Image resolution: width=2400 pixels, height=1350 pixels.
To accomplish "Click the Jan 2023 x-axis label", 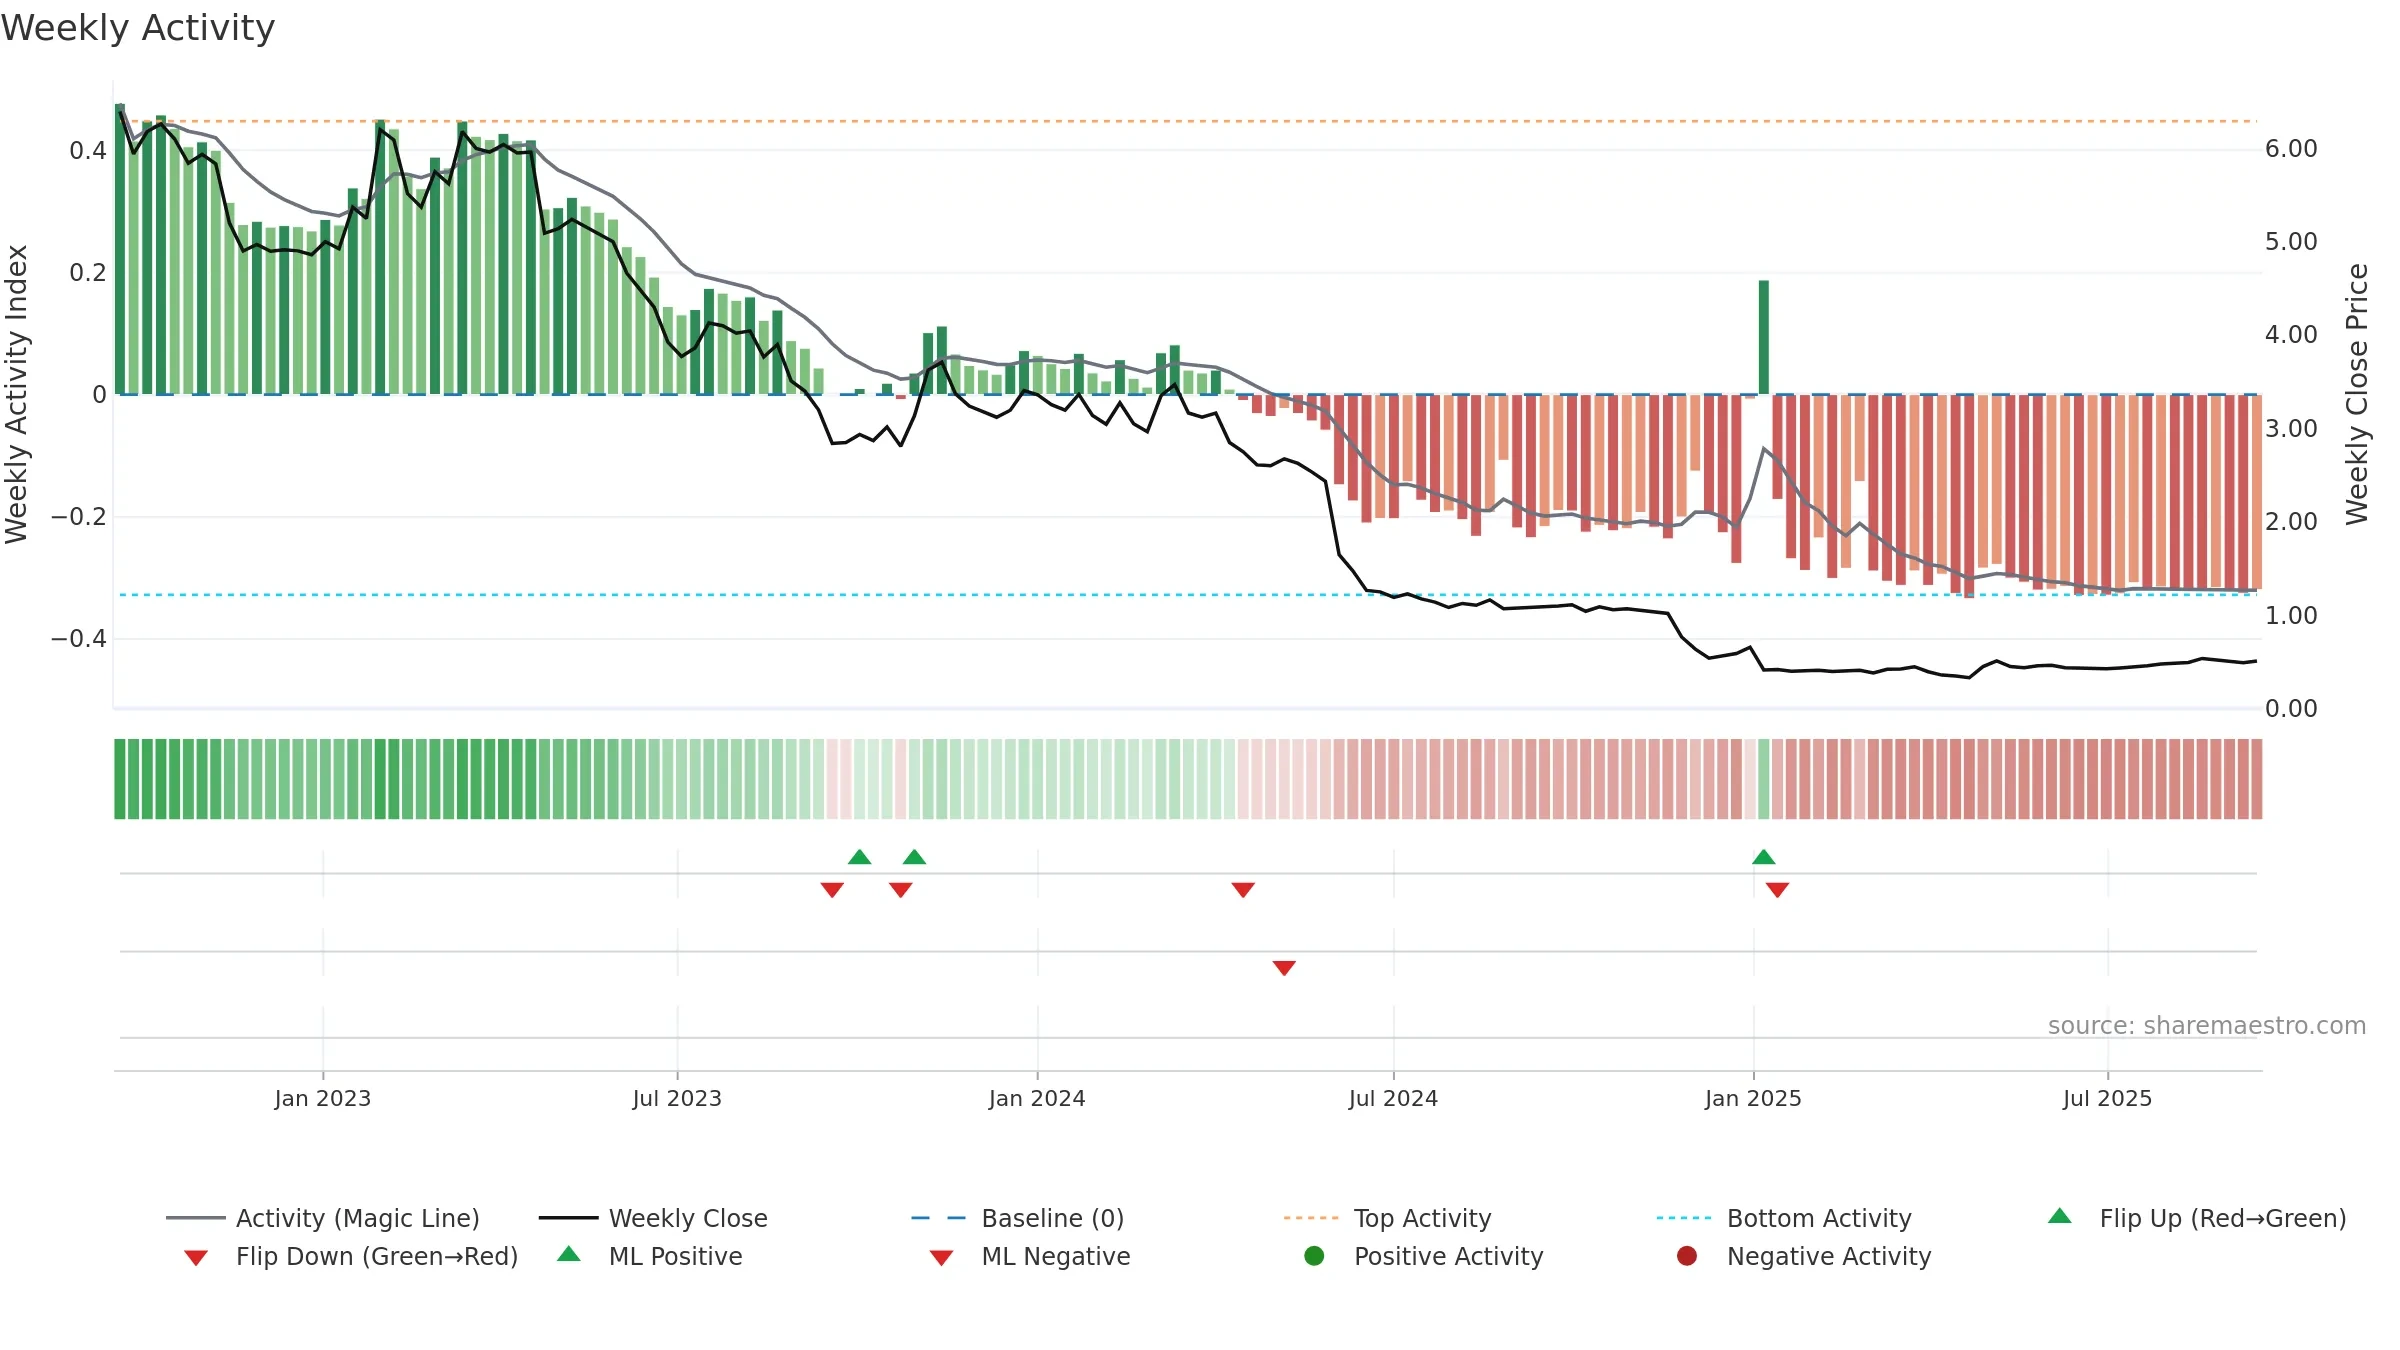I will point(323,1098).
